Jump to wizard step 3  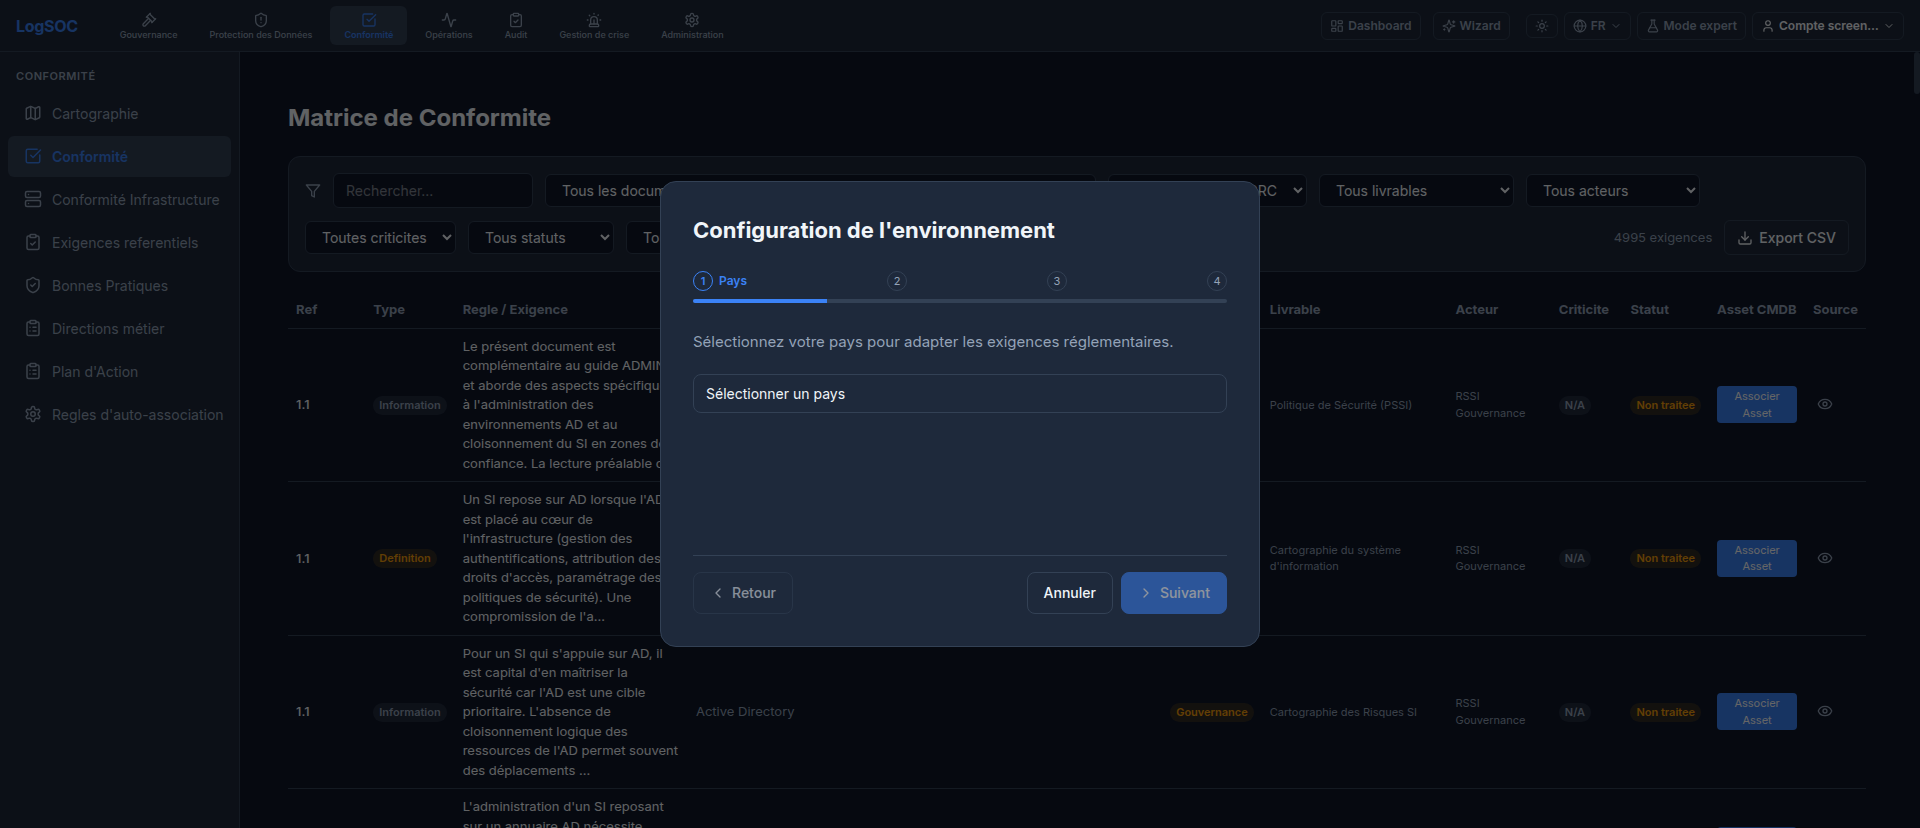point(1057,281)
